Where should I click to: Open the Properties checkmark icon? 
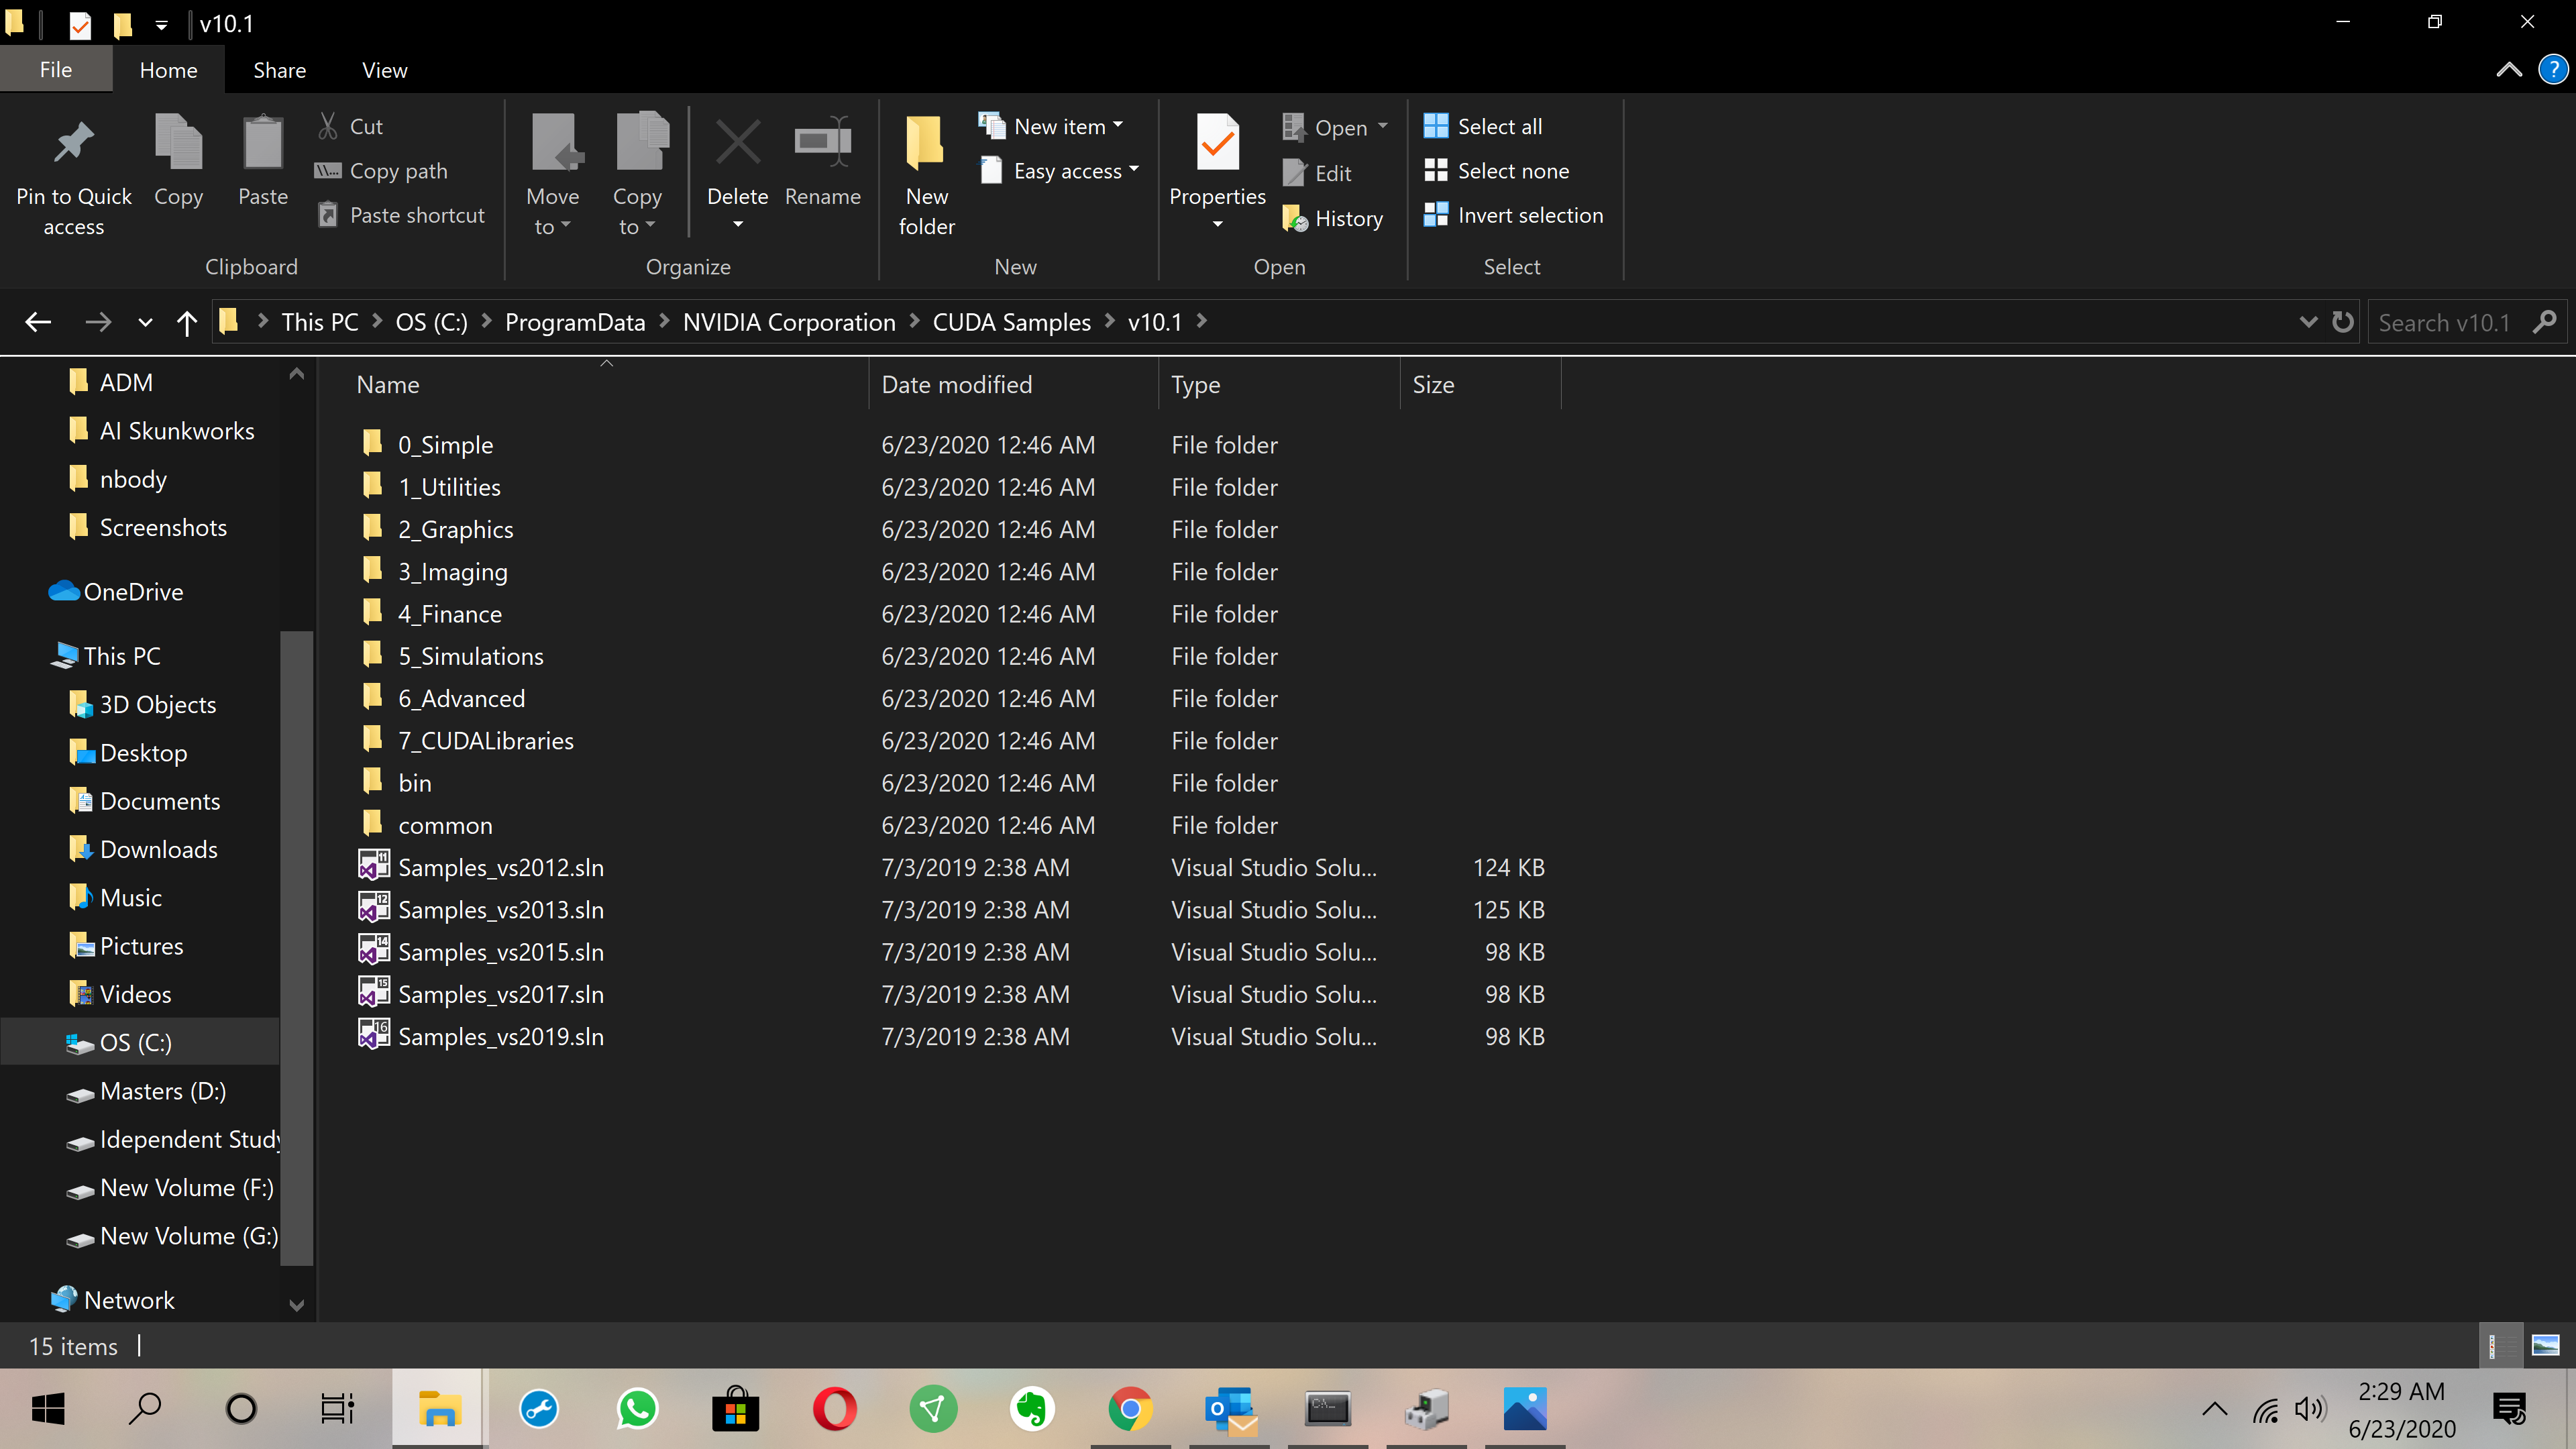tap(1217, 143)
